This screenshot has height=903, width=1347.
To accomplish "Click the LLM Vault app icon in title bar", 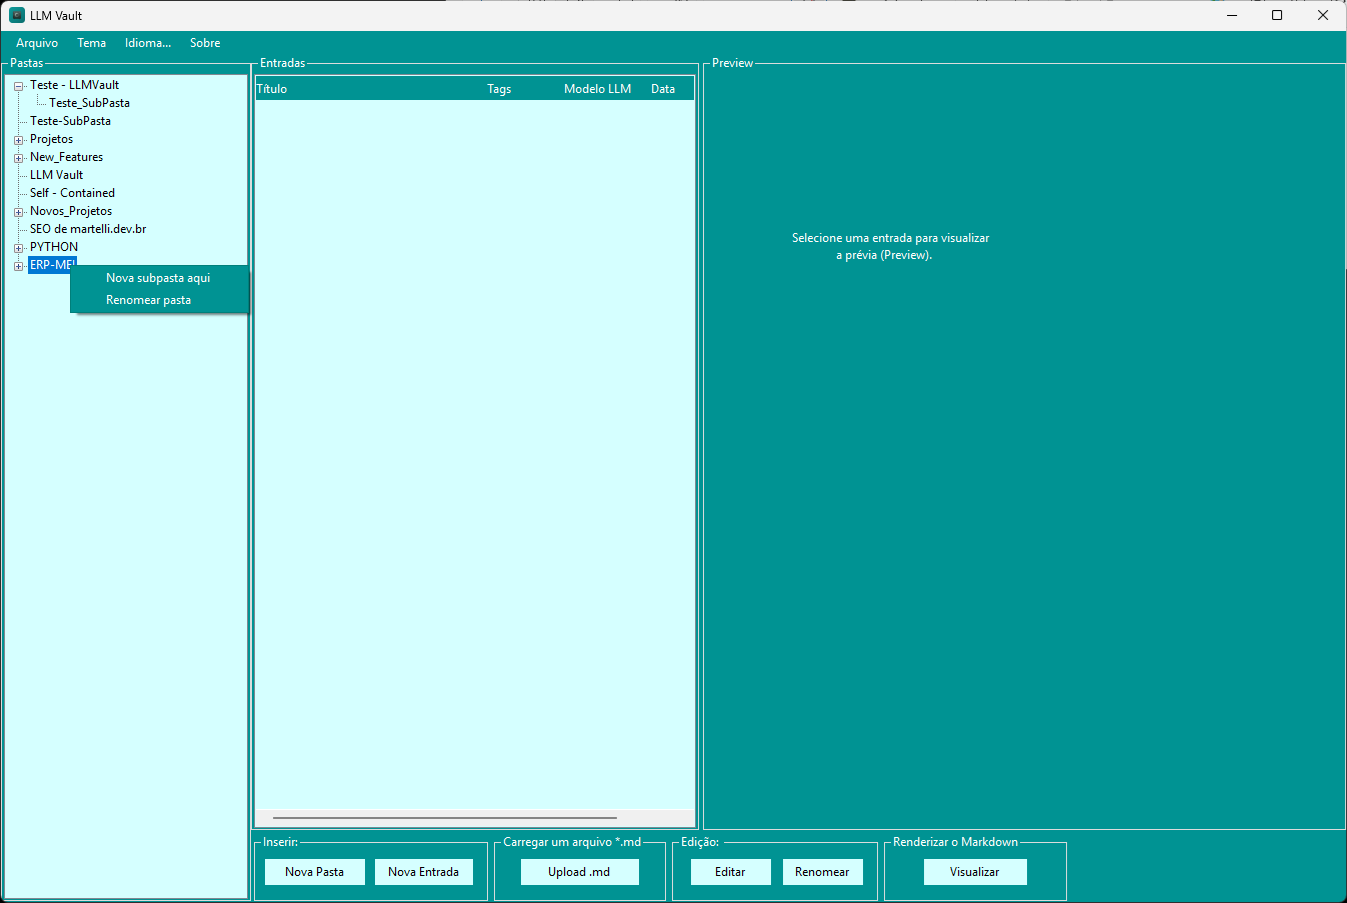I will (x=17, y=15).
